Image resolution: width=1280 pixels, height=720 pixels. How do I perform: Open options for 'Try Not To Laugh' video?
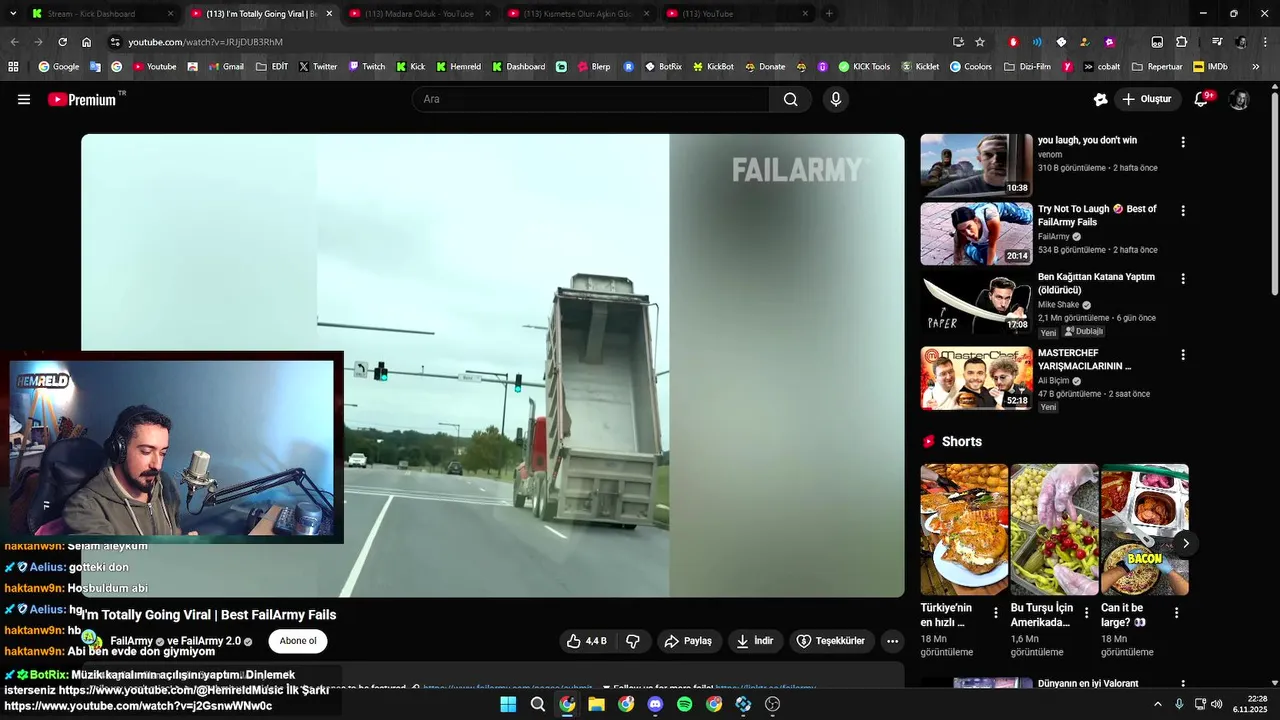click(1183, 211)
